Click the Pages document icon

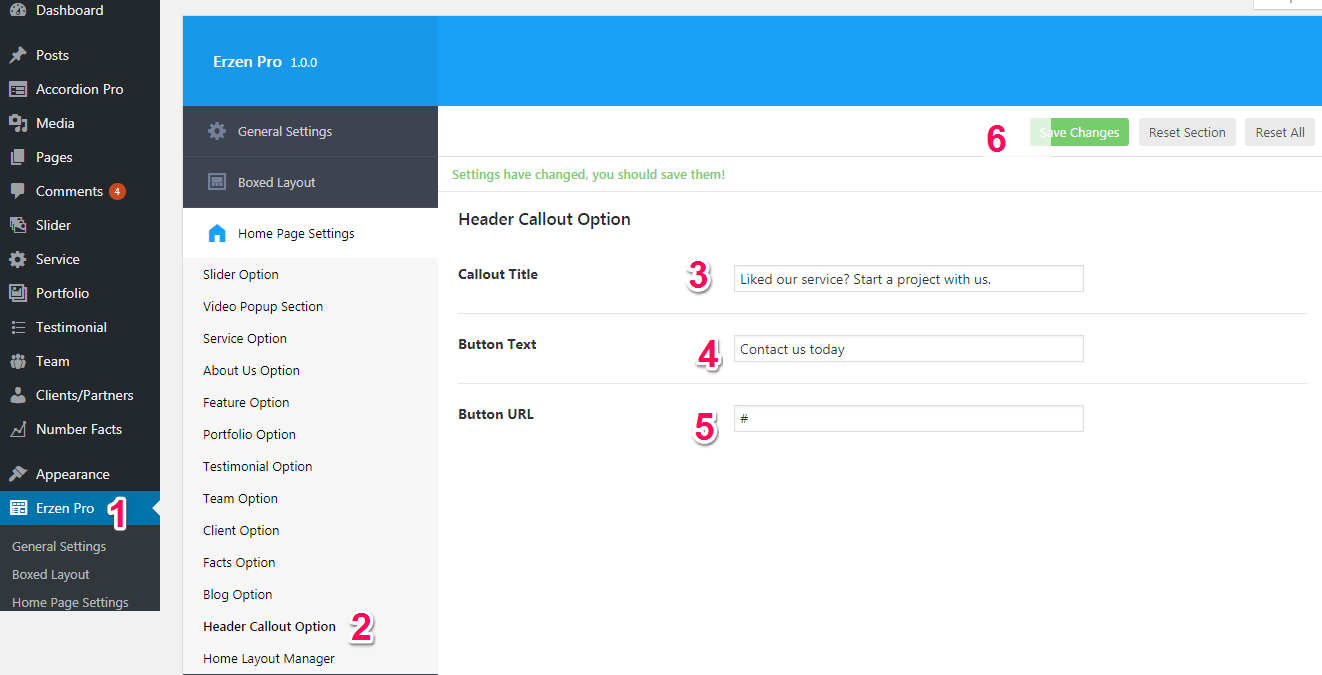(18, 157)
